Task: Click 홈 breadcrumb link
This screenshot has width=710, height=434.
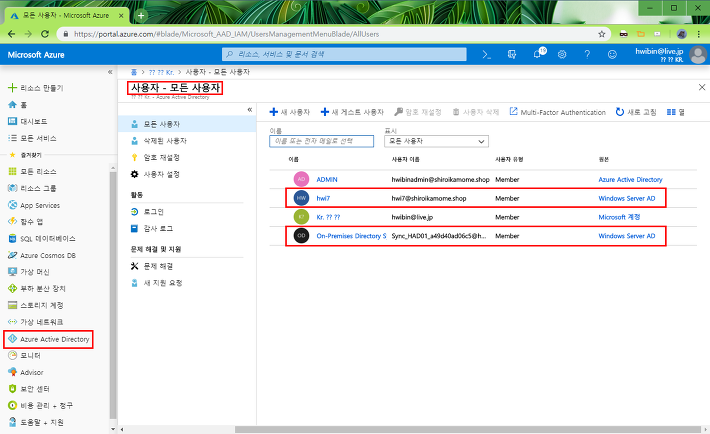Action: click(134, 72)
